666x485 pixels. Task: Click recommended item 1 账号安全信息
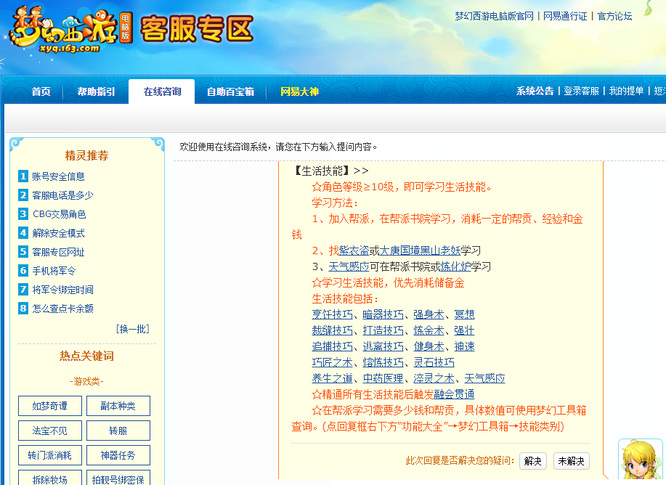click(58, 176)
